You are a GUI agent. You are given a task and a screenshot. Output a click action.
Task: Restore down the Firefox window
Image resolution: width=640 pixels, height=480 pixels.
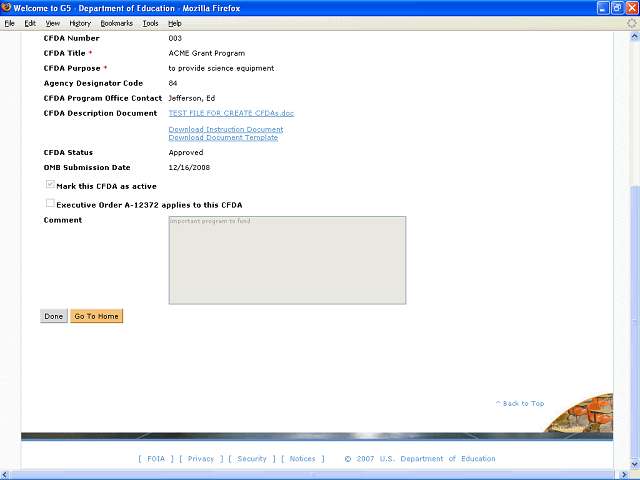click(x=618, y=8)
